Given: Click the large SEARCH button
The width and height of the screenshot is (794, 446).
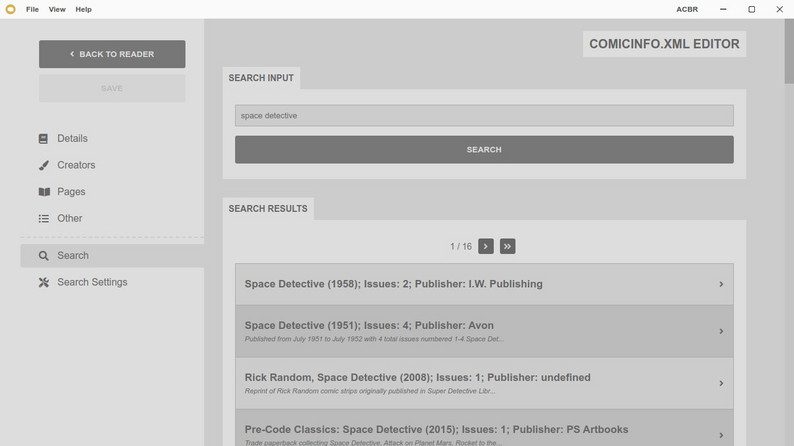Looking at the screenshot, I should 484,149.
